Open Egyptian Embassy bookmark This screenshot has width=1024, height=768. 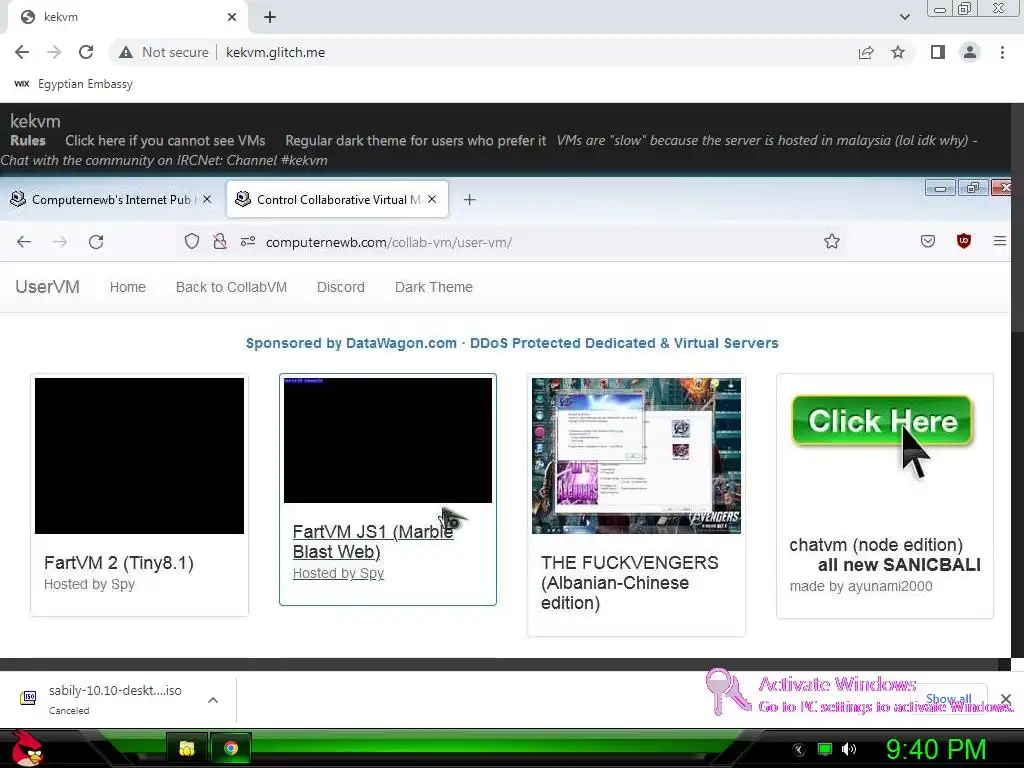tap(73, 84)
